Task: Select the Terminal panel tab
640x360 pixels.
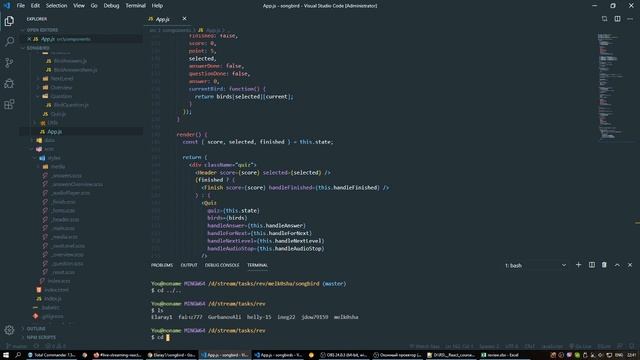Action: click(257, 265)
